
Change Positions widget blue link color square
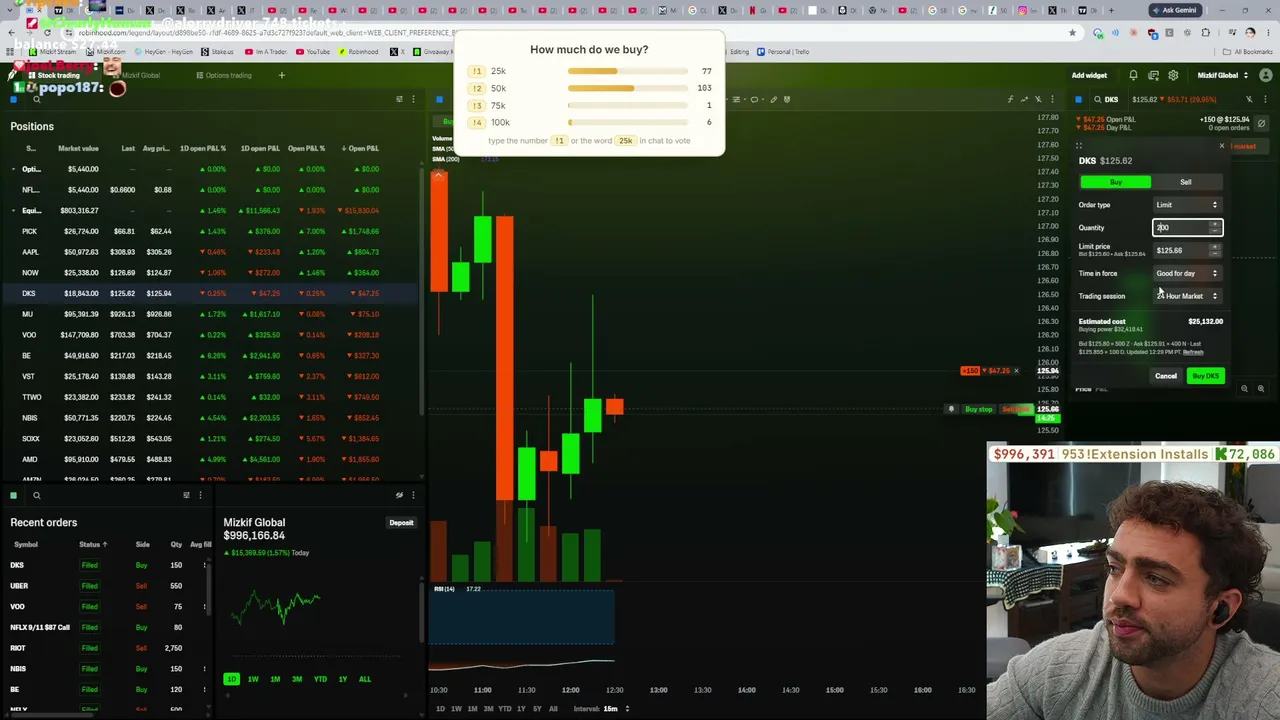[x=14, y=99]
